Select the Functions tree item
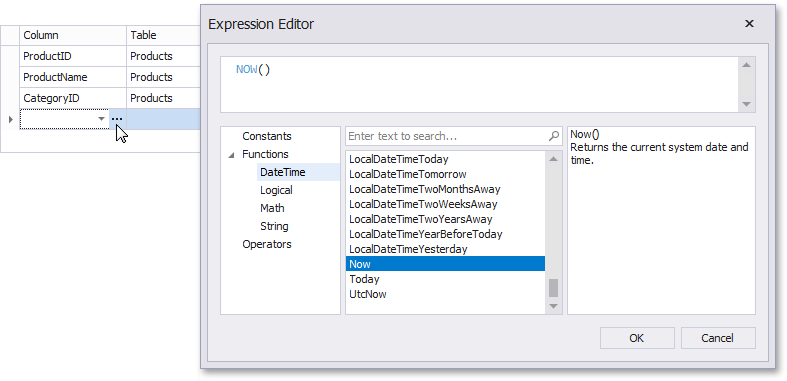The height and width of the screenshot is (381, 787). pyautogui.click(x=265, y=154)
